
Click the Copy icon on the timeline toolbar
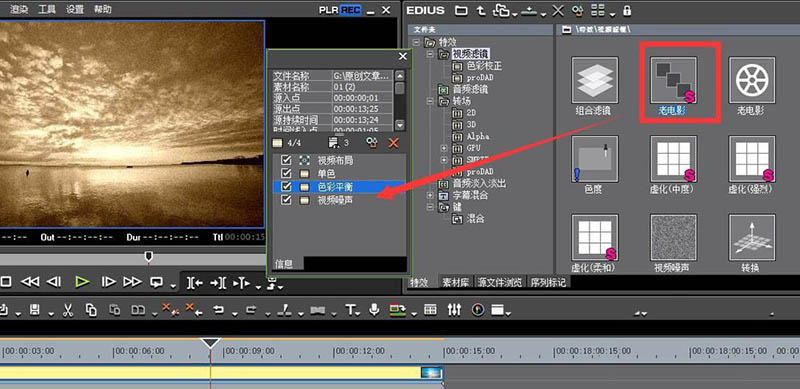[91, 309]
